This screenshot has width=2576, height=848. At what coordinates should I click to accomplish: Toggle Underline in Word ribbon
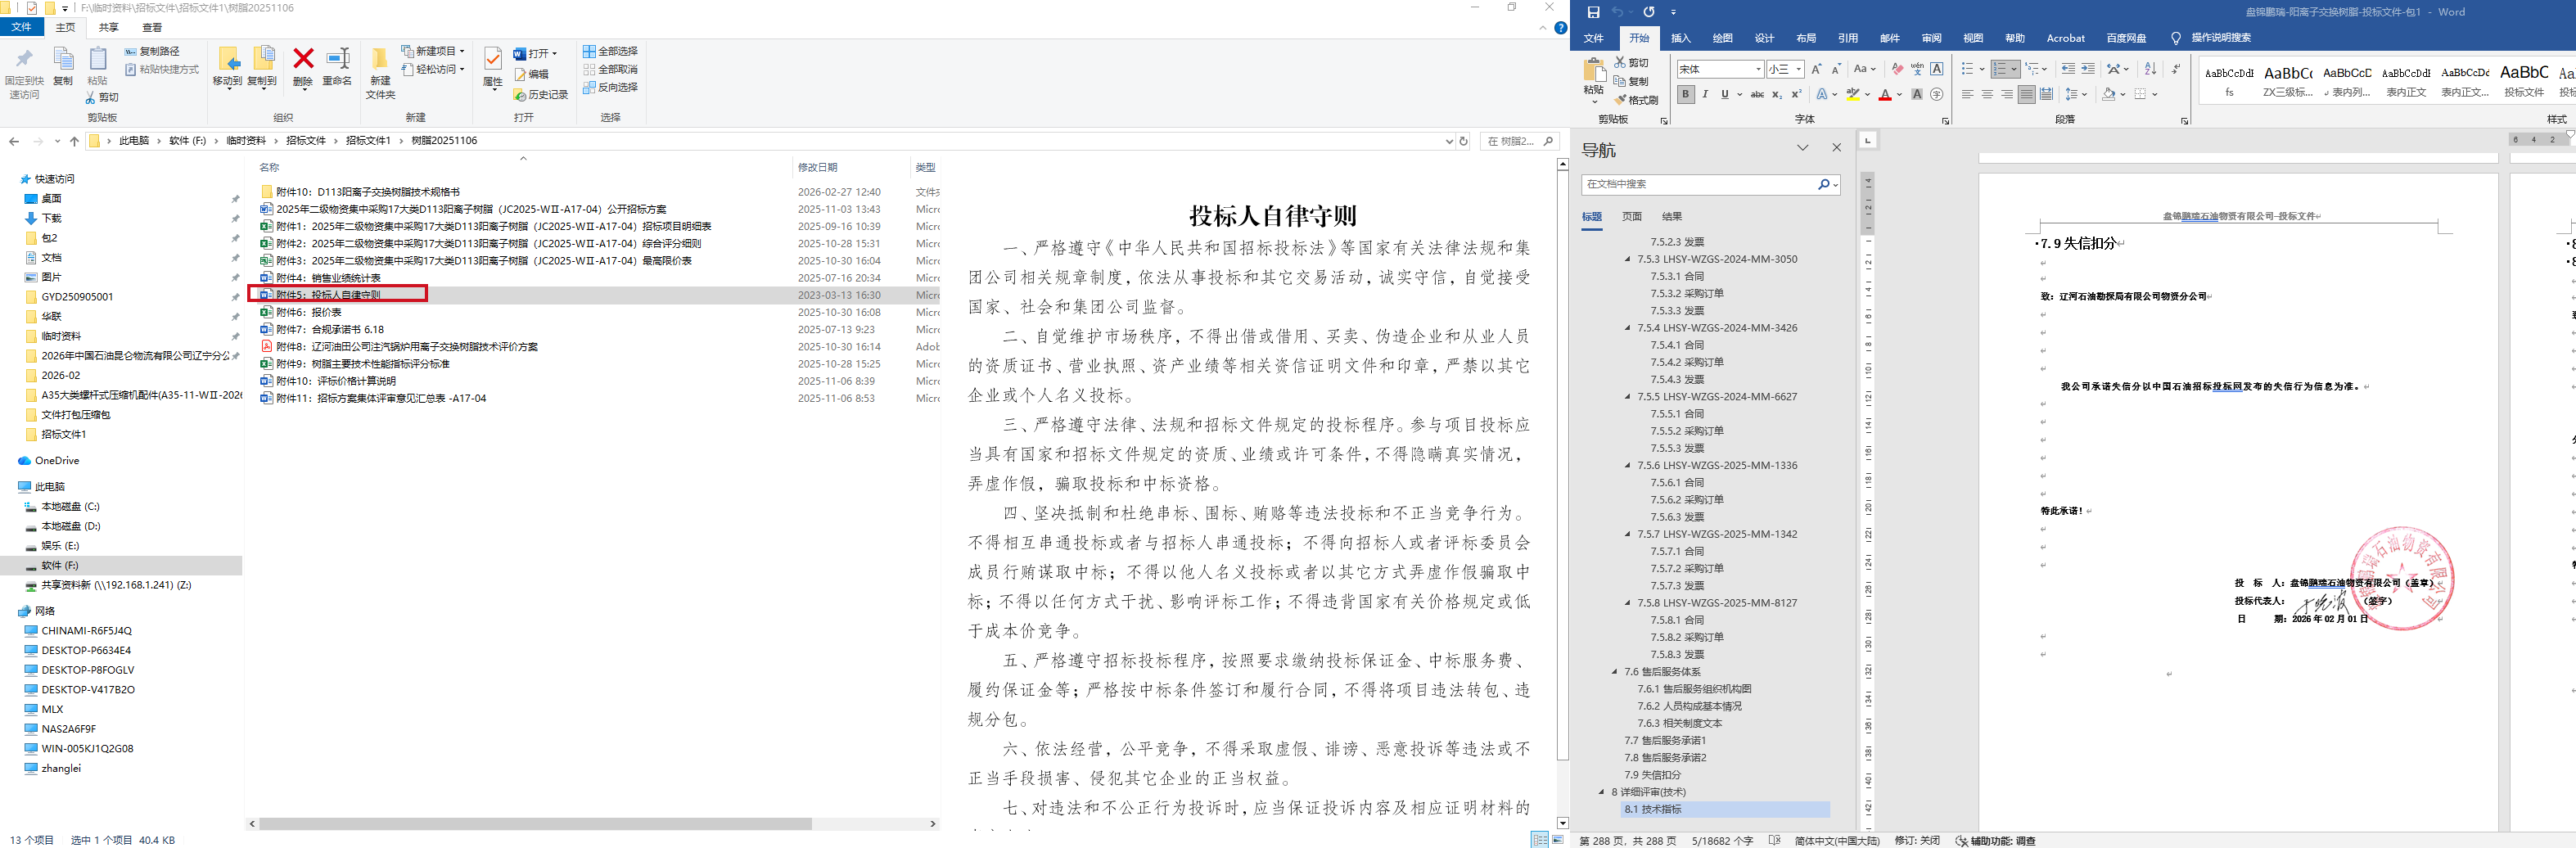1724,94
